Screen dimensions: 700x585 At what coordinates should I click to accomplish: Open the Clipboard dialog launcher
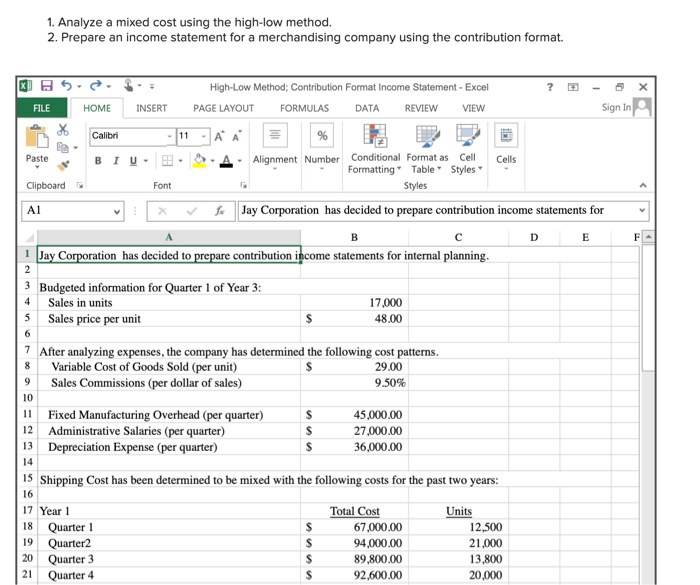tap(80, 185)
